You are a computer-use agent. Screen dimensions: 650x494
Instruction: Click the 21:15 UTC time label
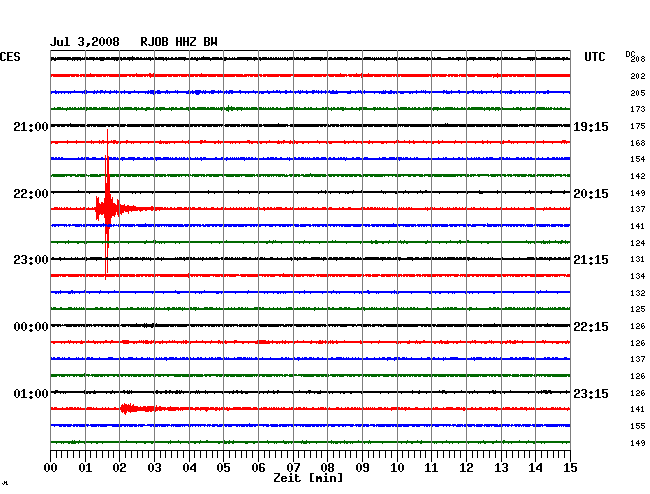[591, 259]
